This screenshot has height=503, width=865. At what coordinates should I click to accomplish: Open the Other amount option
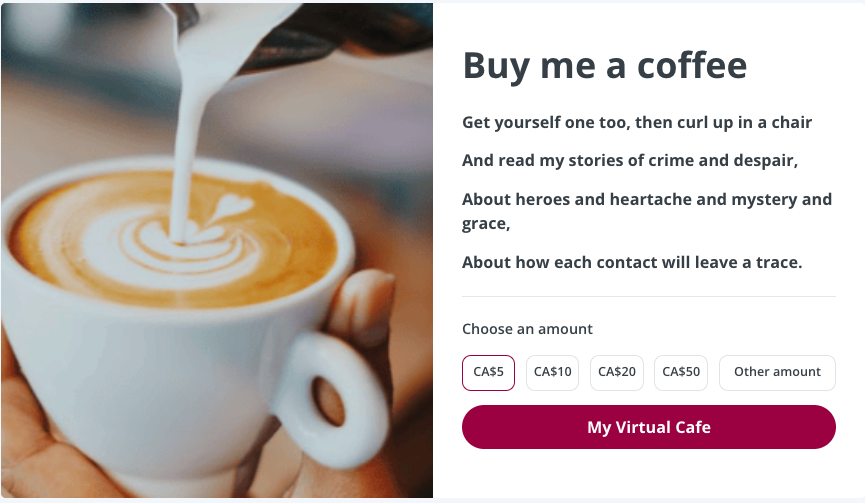[x=777, y=373]
